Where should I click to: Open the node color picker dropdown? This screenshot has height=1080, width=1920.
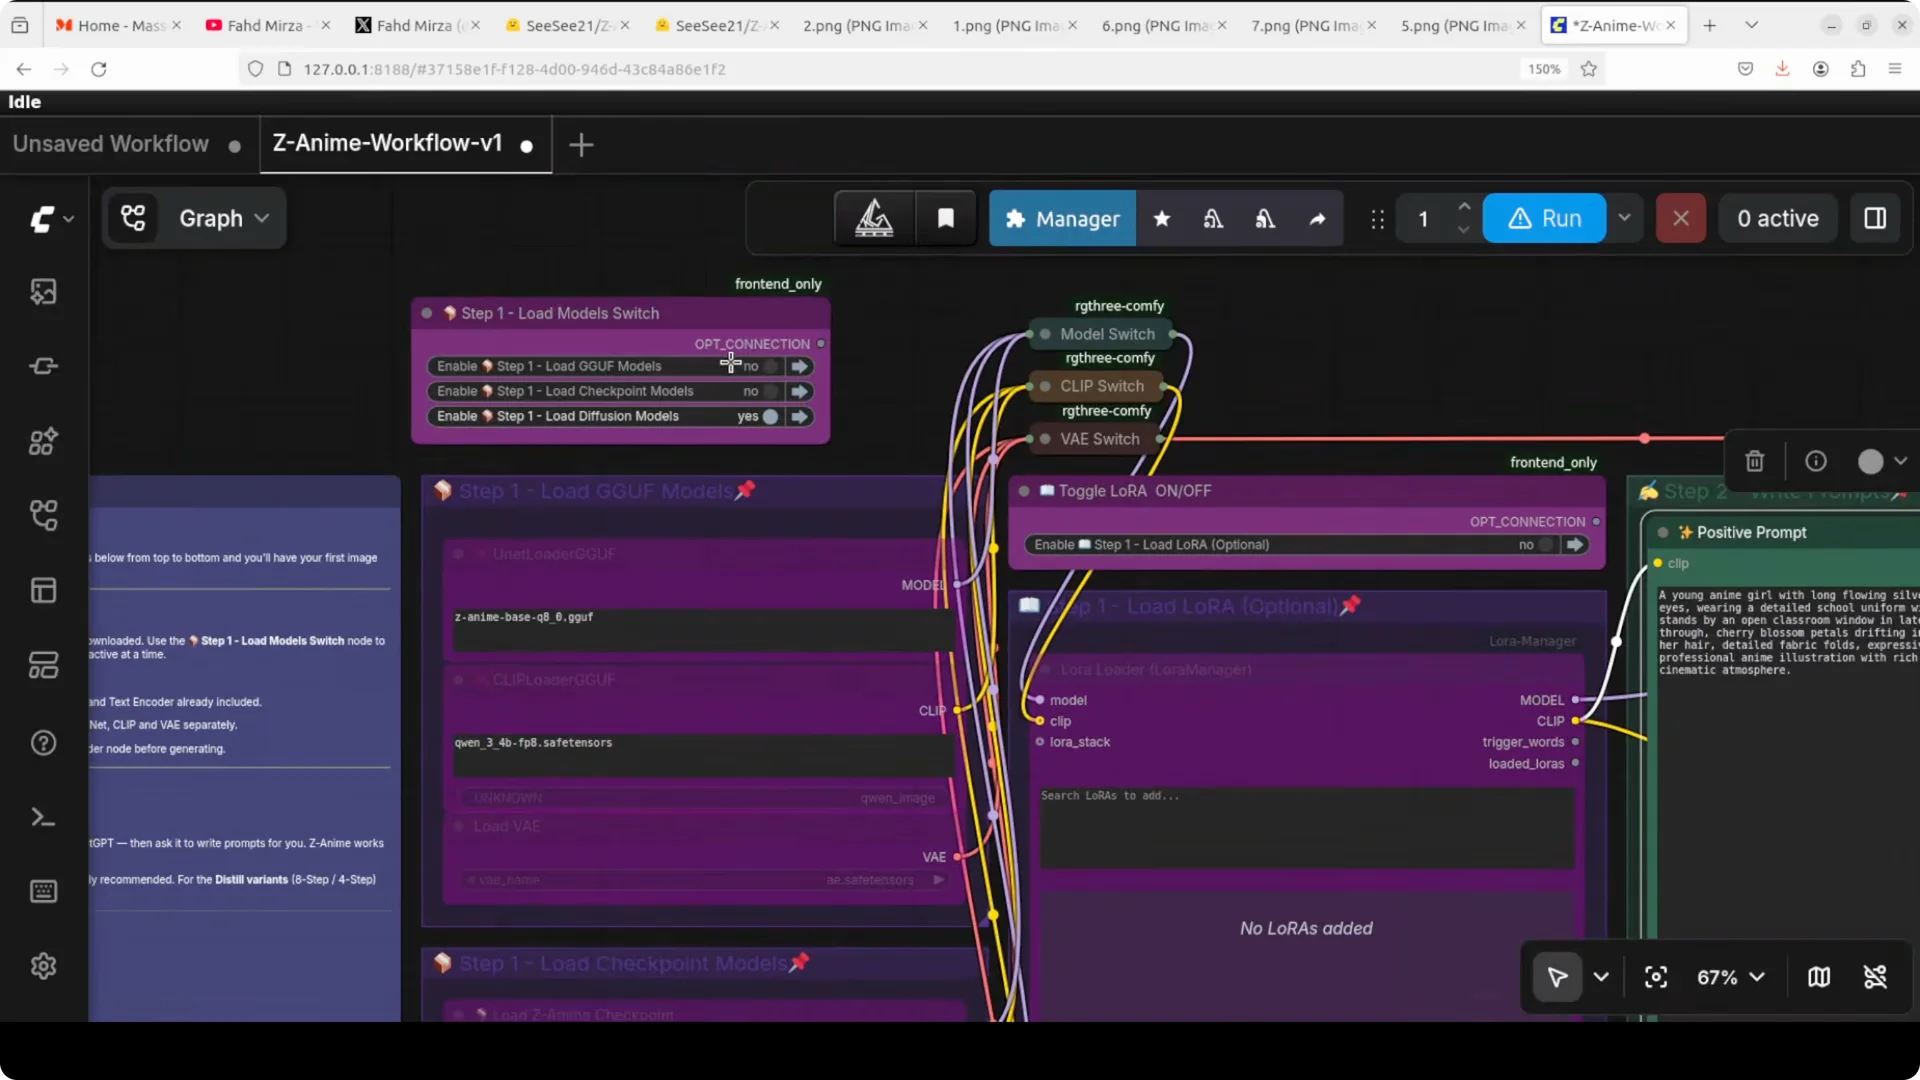(1882, 461)
